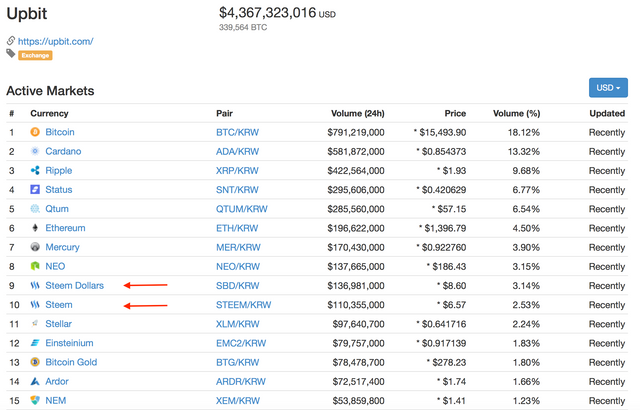Click the Currency column header
The width and height of the screenshot is (640, 410).
tap(49, 113)
